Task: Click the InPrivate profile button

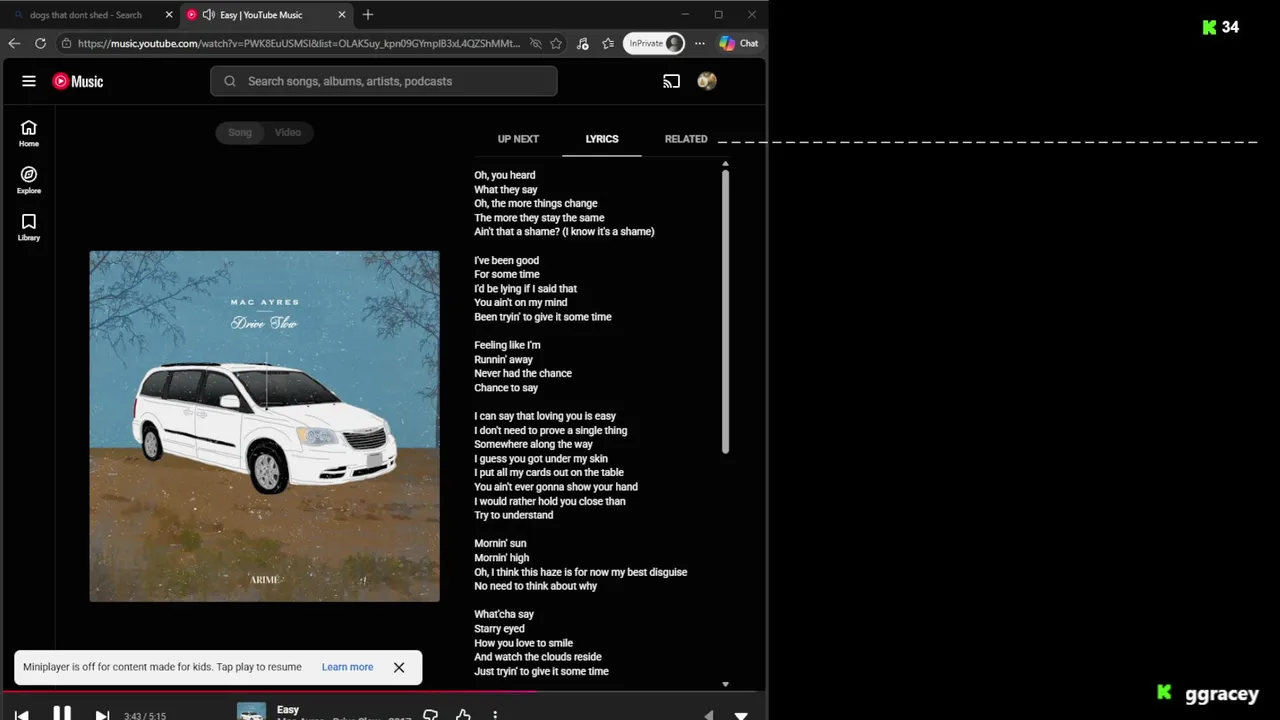Action: tap(654, 43)
